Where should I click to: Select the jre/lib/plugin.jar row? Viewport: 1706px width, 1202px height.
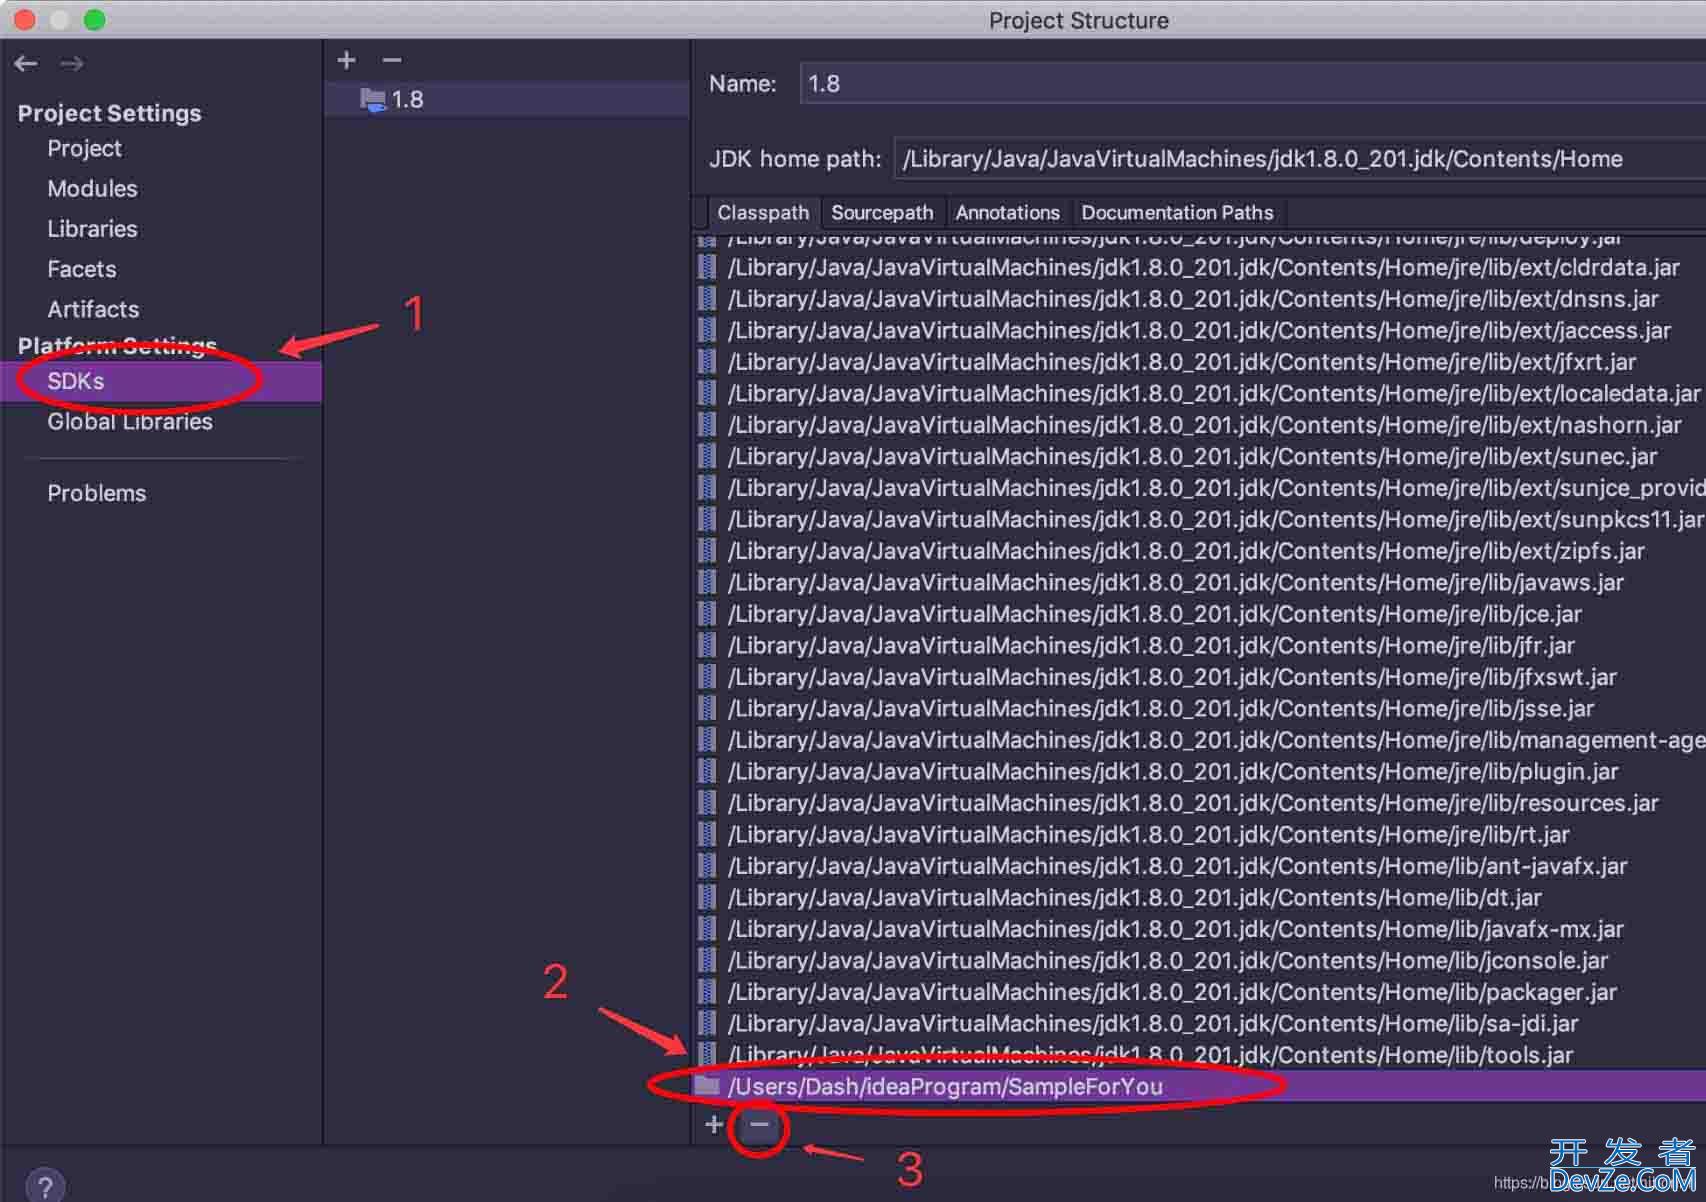(1200, 771)
